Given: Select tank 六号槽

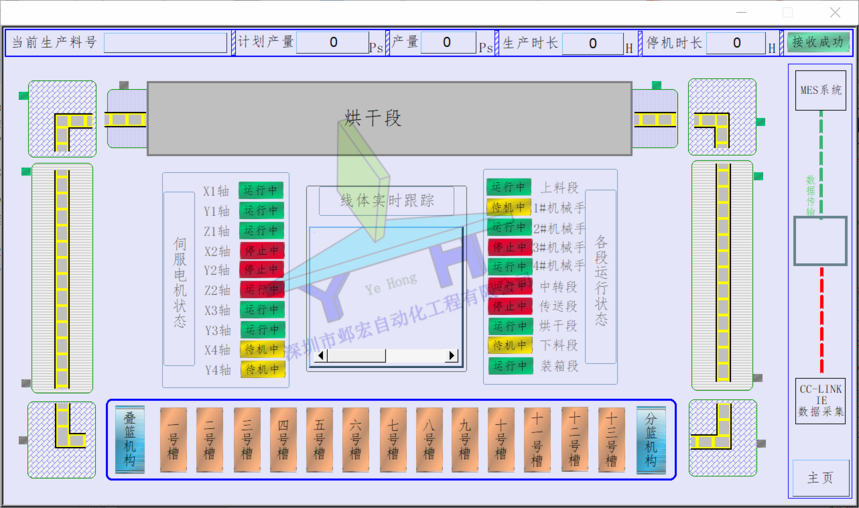Looking at the screenshot, I should pos(356,439).
